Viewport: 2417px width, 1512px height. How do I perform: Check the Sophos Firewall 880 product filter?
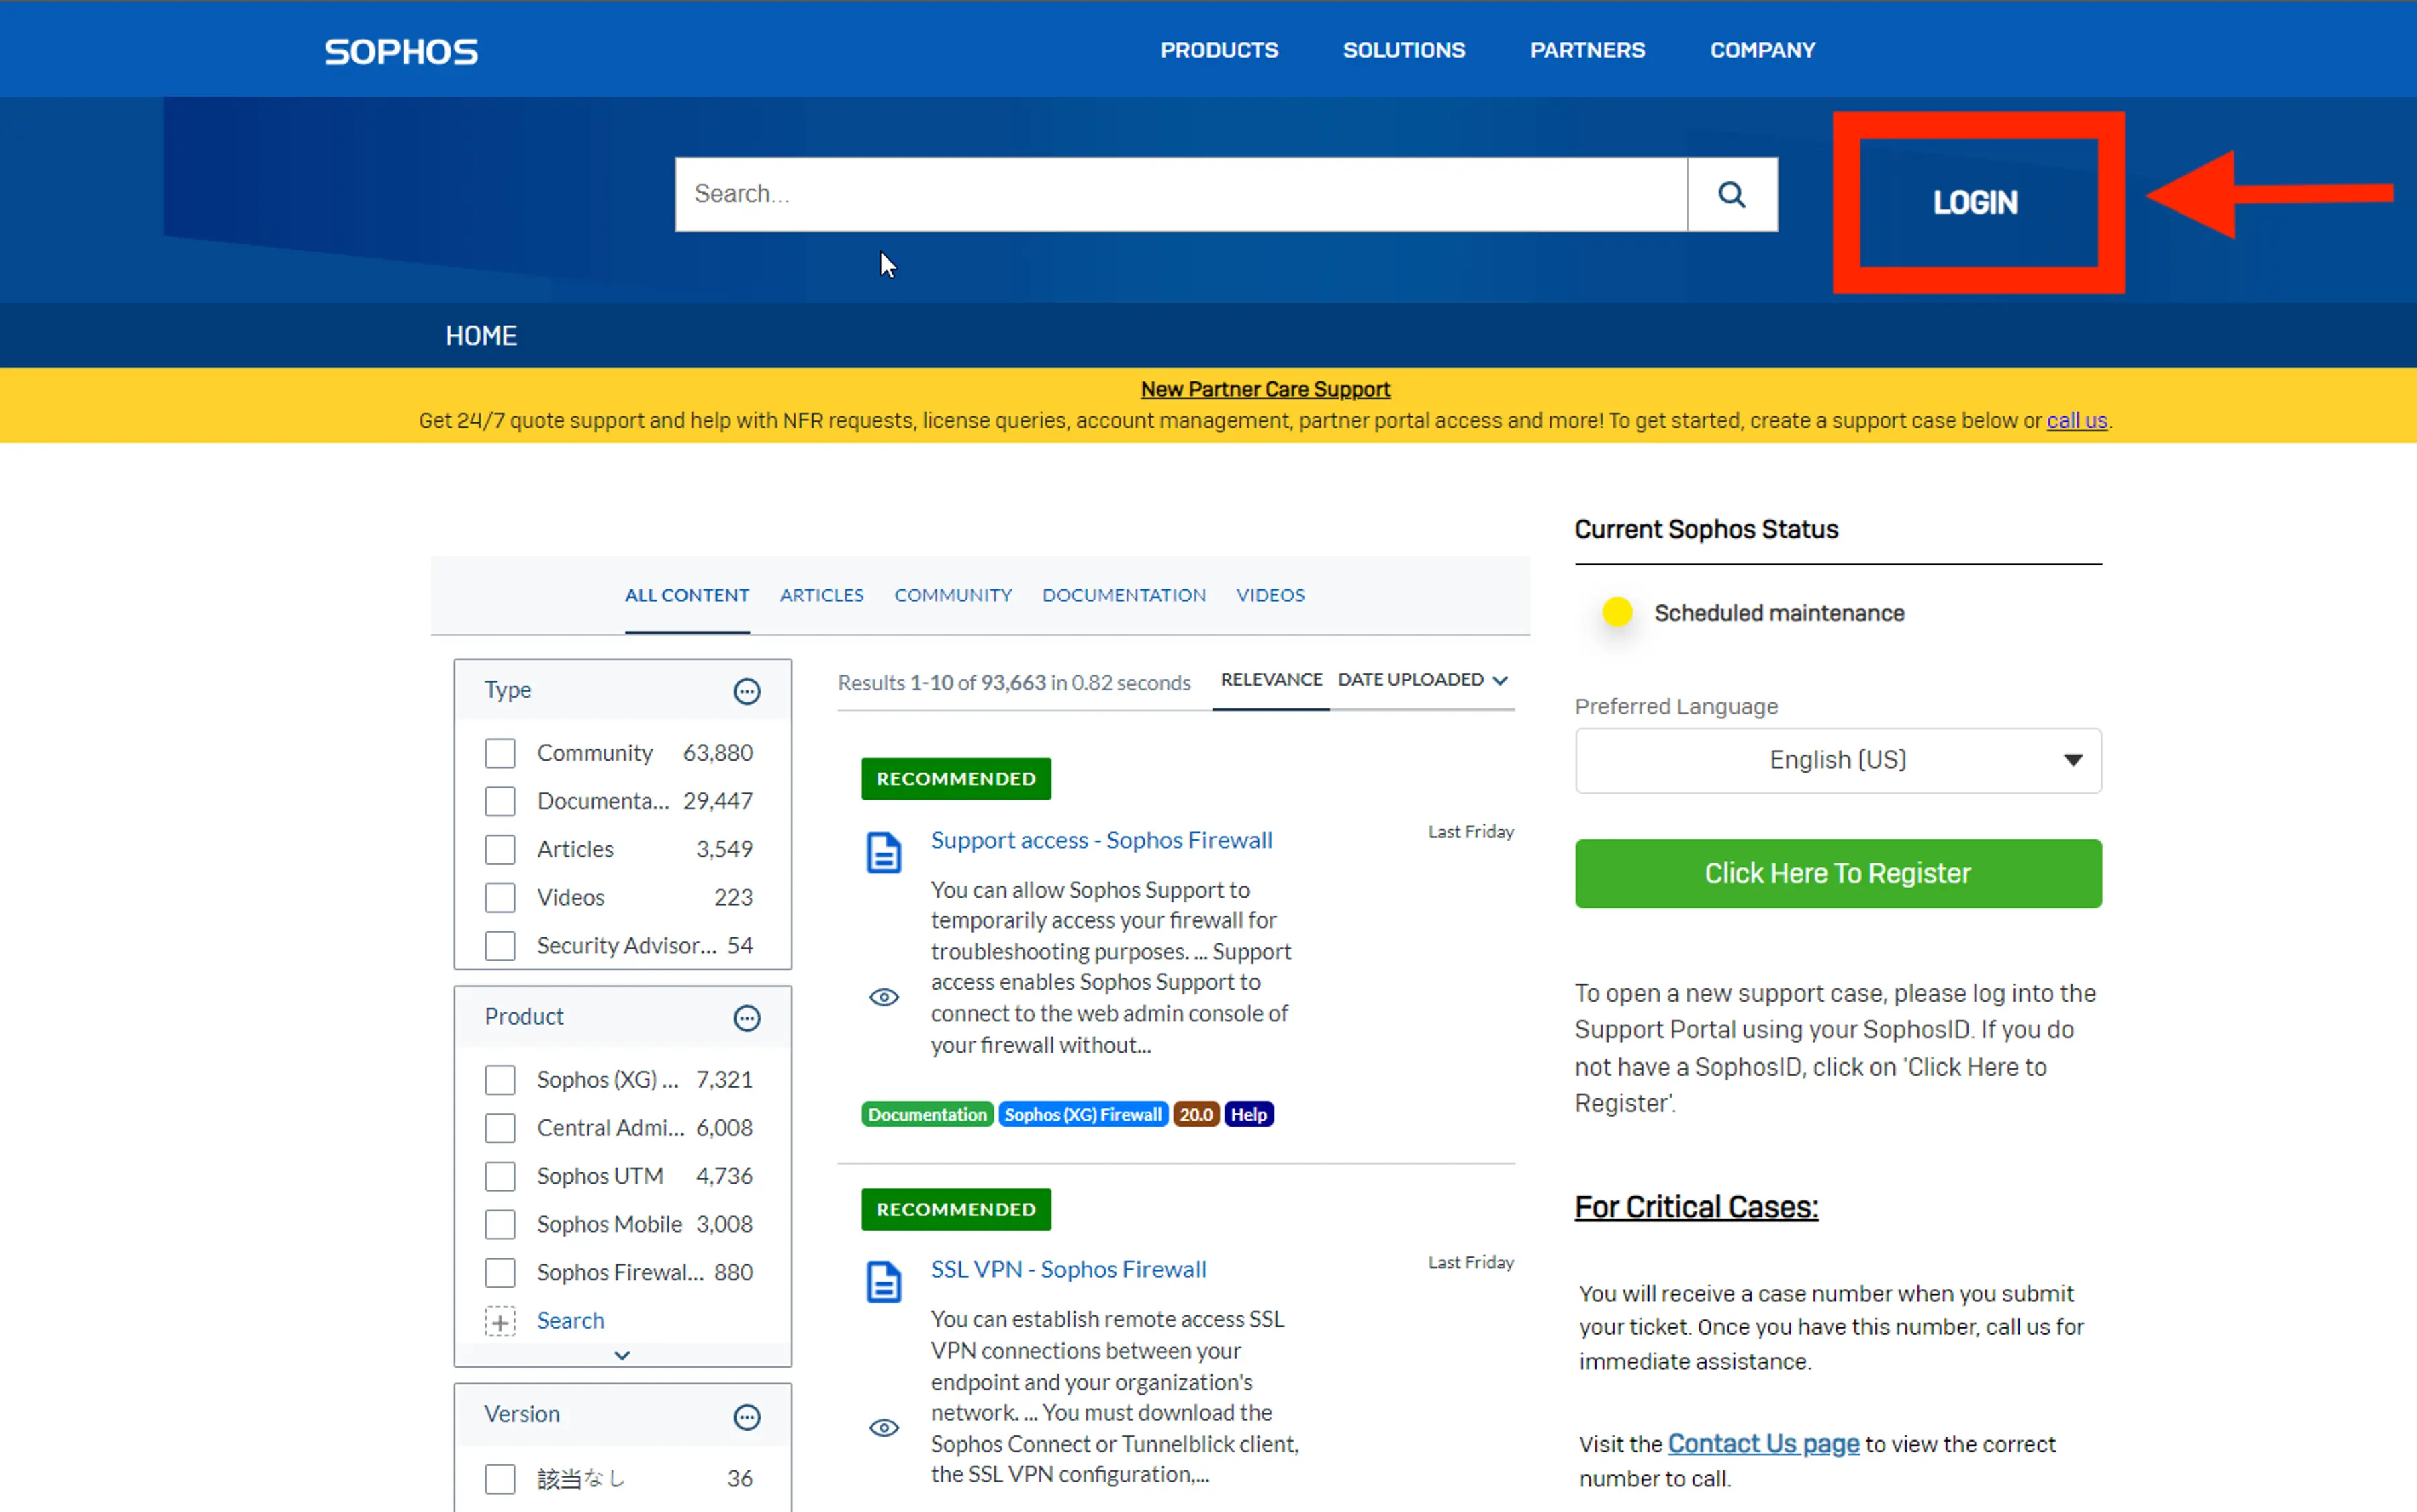[500, 1272]
